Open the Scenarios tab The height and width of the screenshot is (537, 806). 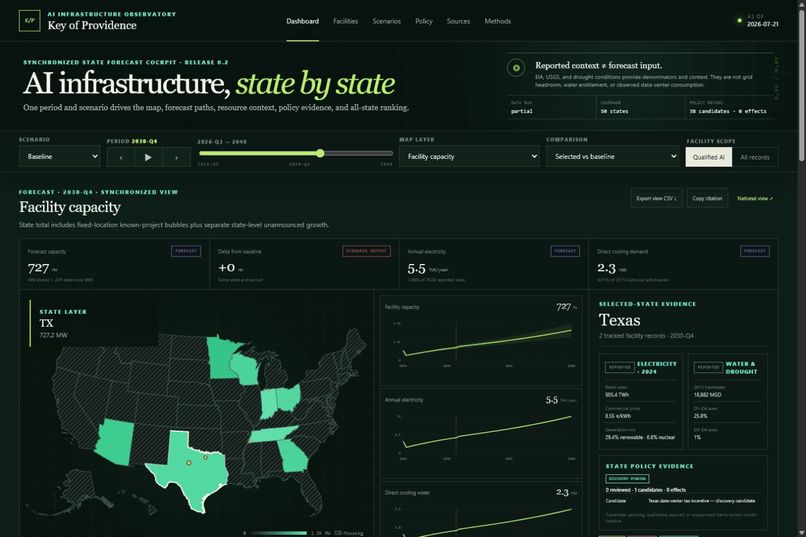coord(387,21)
